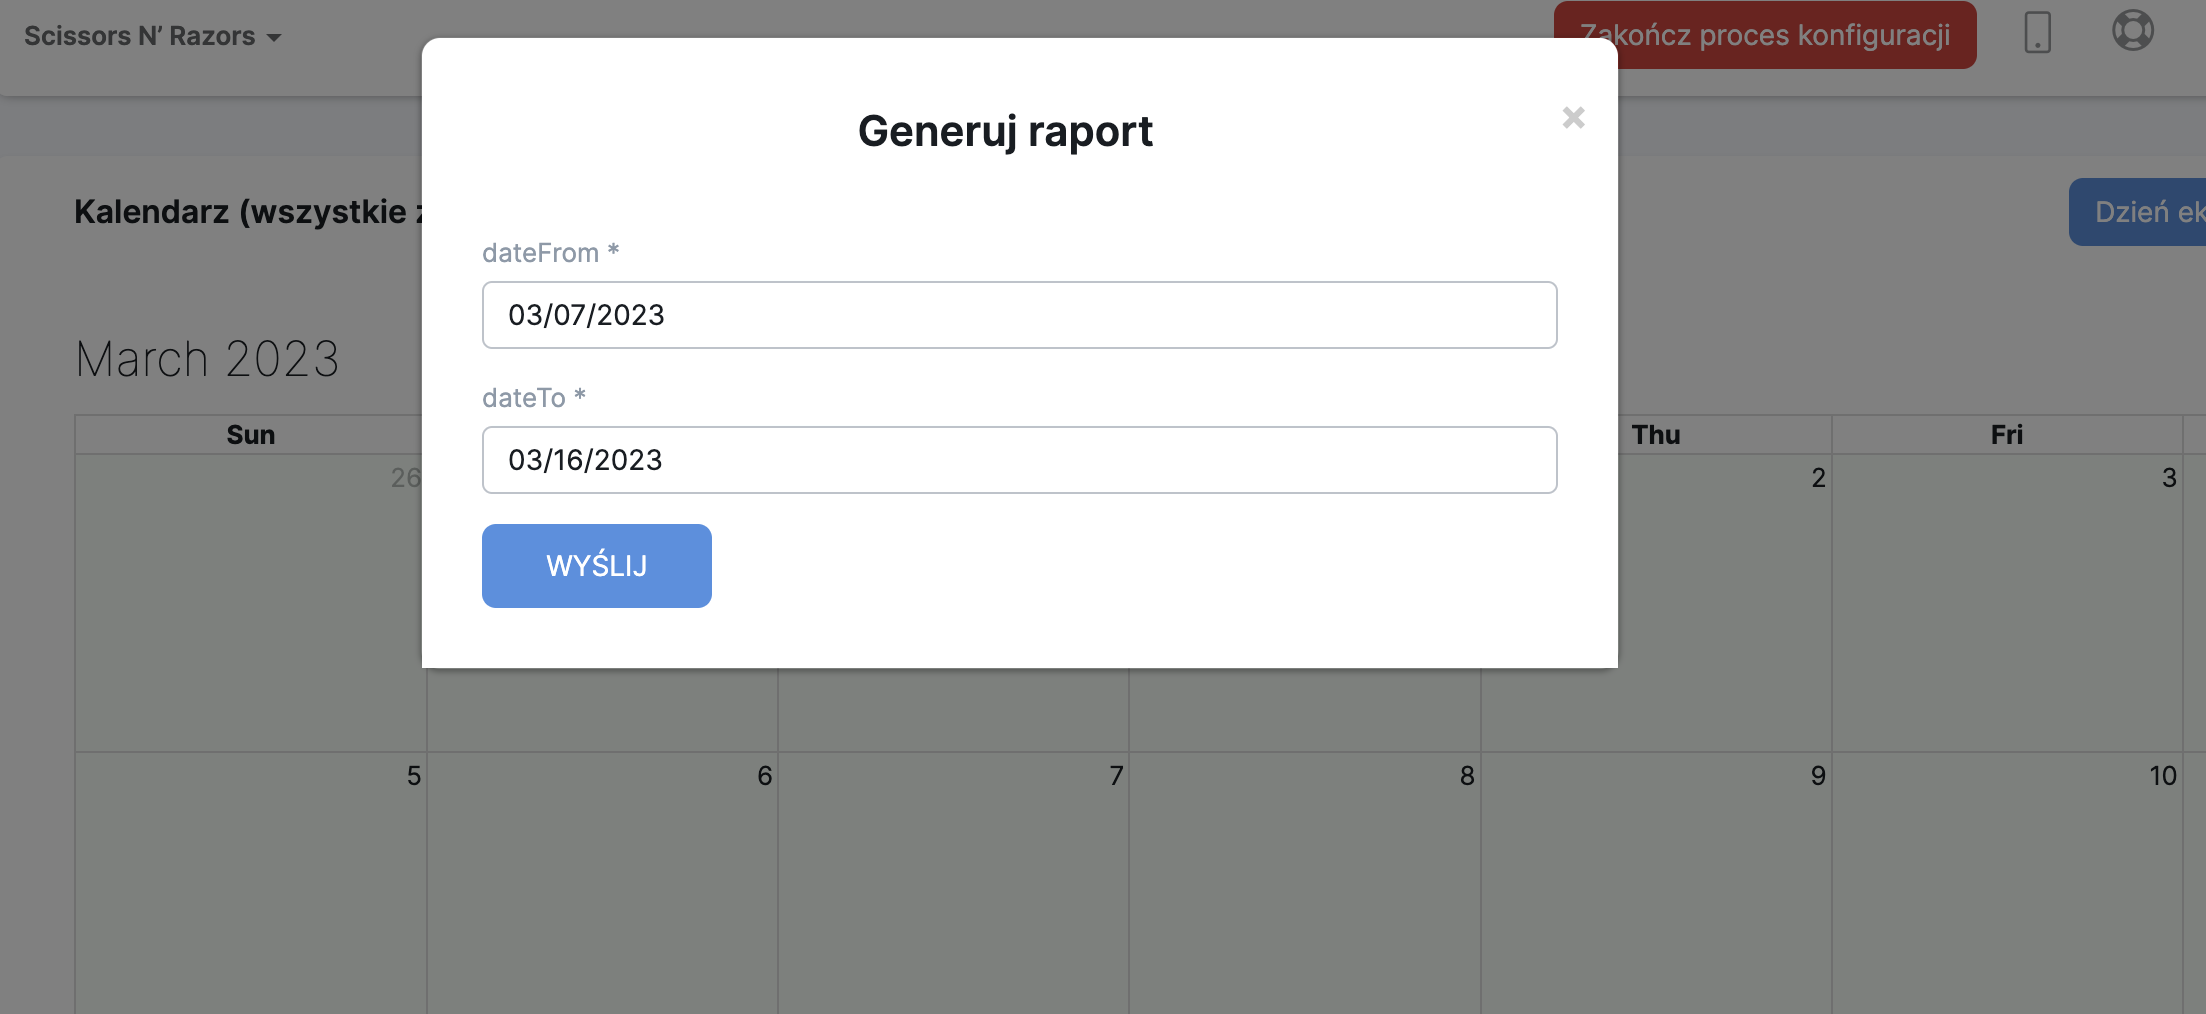Select March 7 calendar cell
The image size is (2206, 1014).
tap(954, 880)
